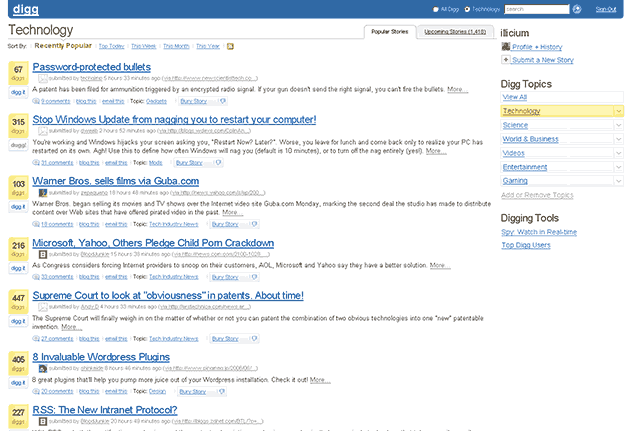Click More link on Password-protected bullets summary
This screenshot has width=632, height=431.
457,89
